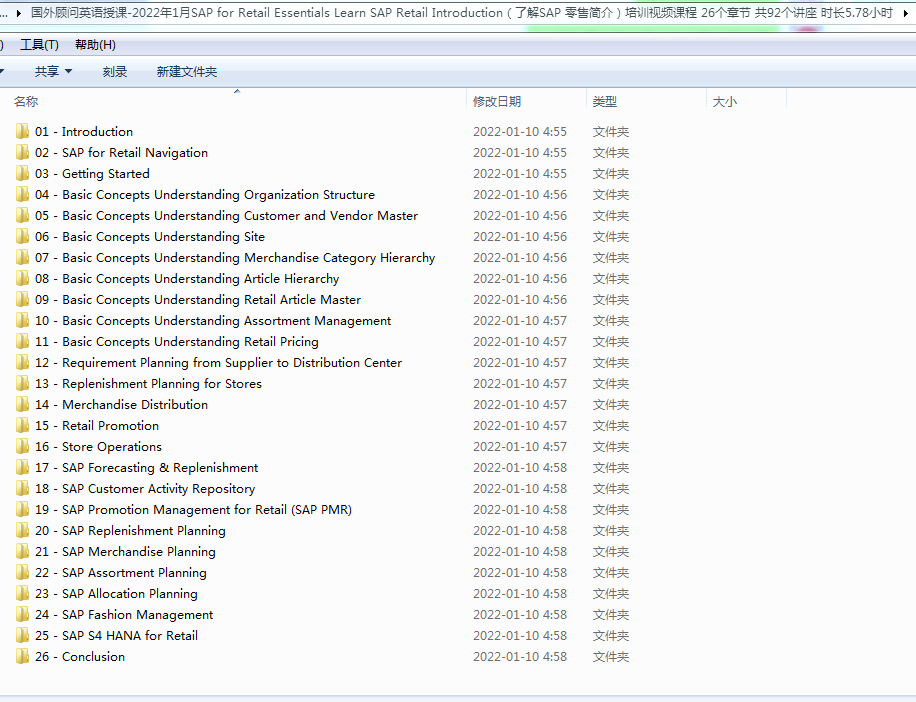
Task: Select '11 - Basic Concepts Understanding Retail Pricing'
Action: (176, 342)
